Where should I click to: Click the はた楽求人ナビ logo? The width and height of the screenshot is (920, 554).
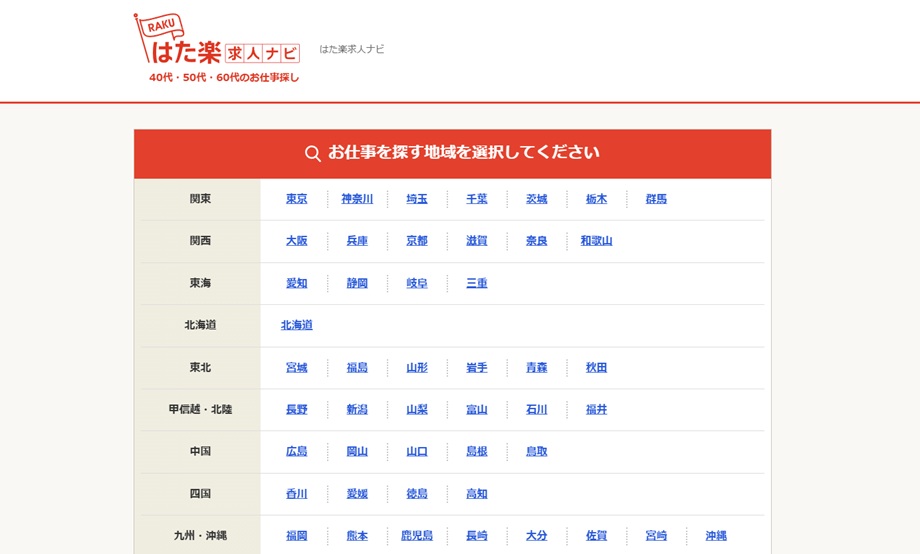click(x=217, y=48)
